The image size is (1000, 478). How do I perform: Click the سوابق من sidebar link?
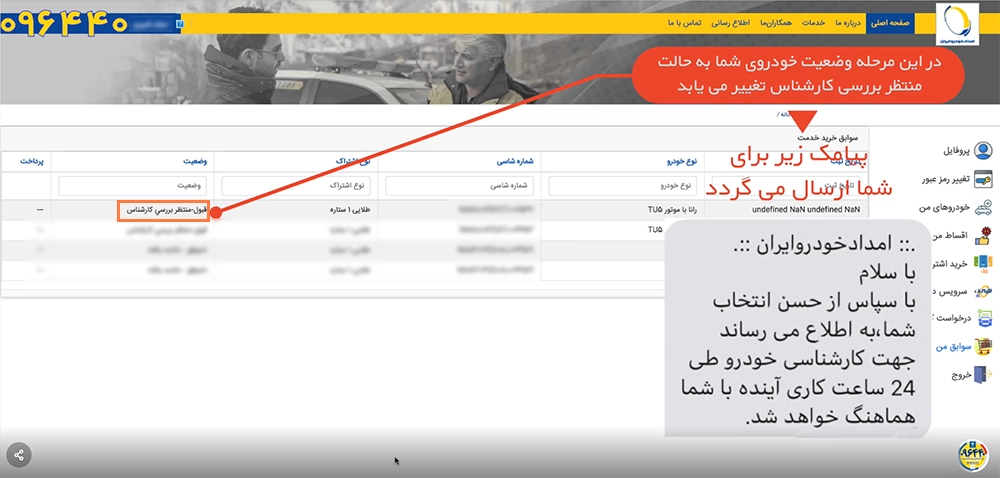(953, 347)
